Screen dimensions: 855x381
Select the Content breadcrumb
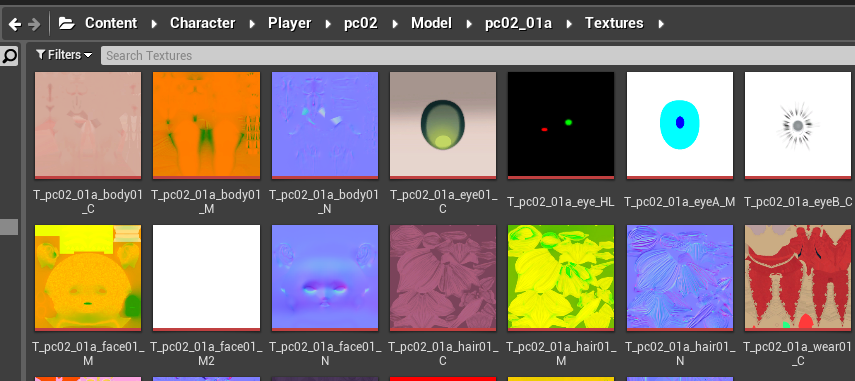point(111,23)
